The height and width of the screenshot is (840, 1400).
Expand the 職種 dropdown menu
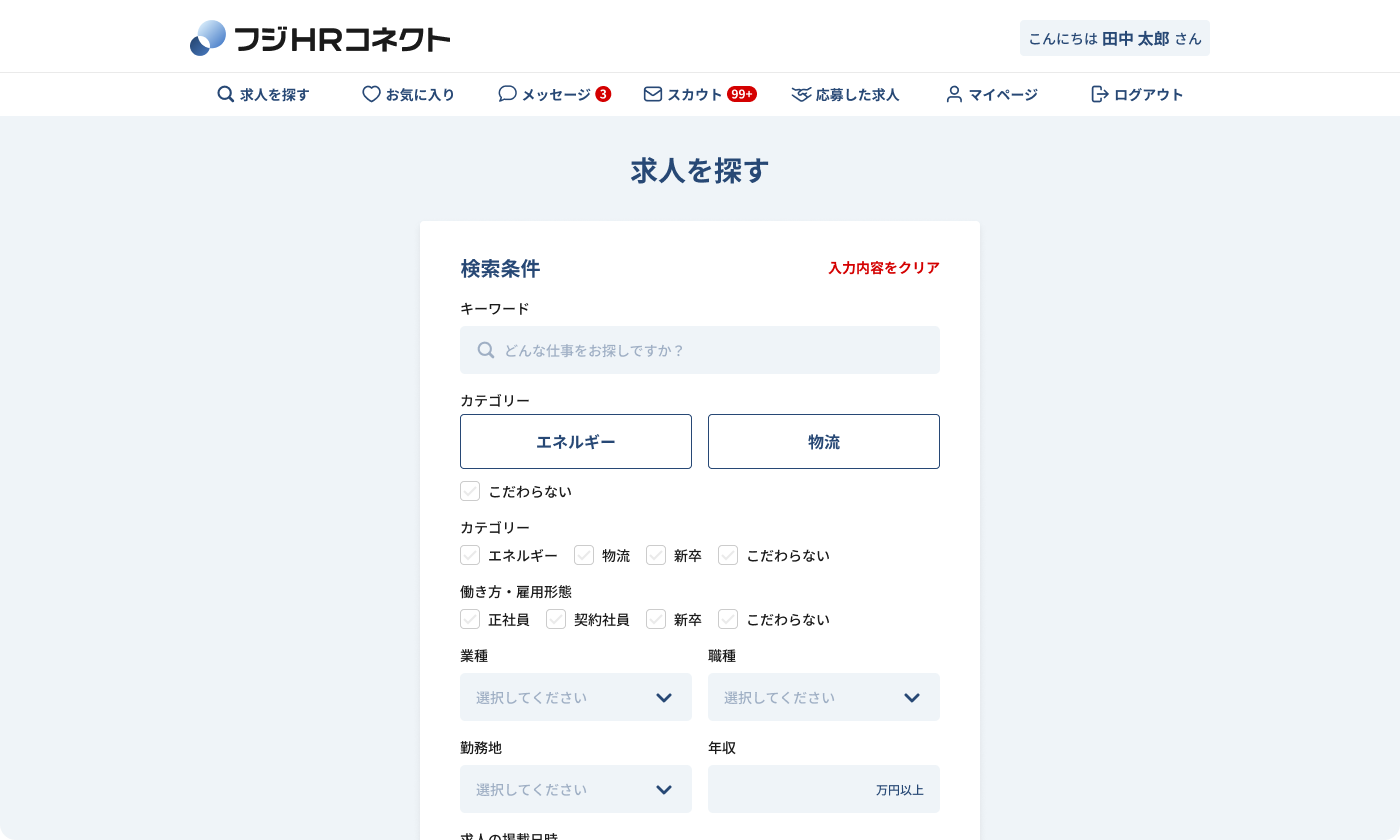pyautogui.click(x=824, y=697)
